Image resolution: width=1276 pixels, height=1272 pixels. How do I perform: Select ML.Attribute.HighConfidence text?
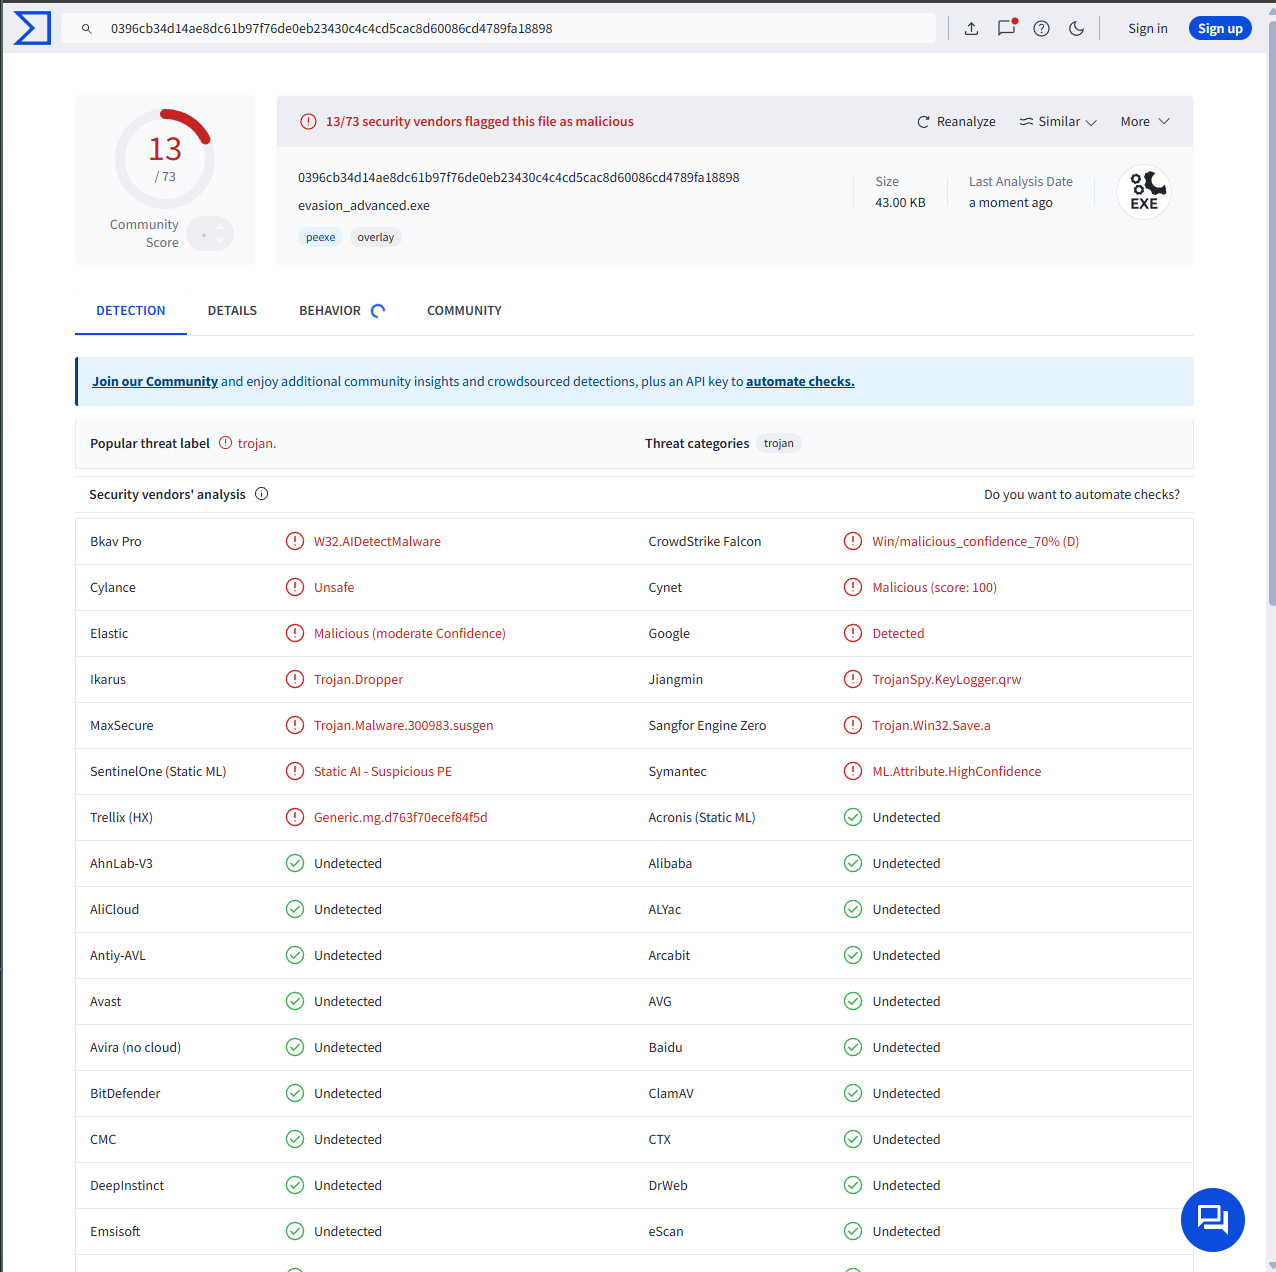tap(956, 771)
